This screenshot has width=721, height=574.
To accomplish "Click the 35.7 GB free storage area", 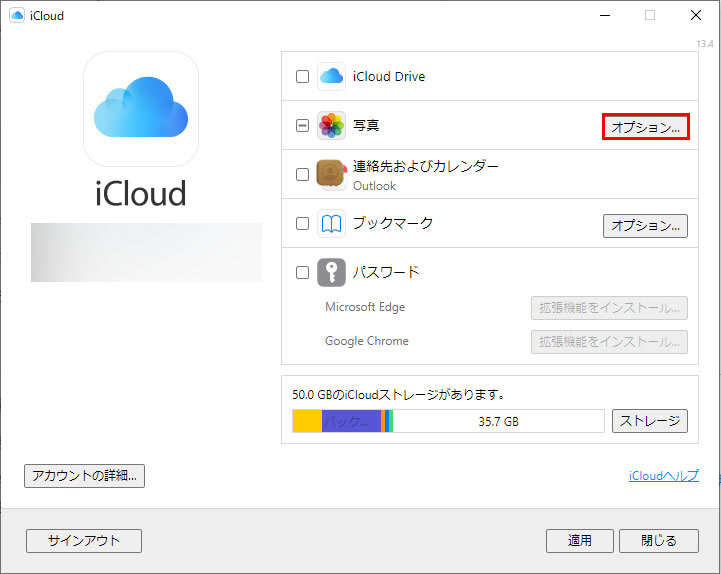I will (x=498, y=421).
